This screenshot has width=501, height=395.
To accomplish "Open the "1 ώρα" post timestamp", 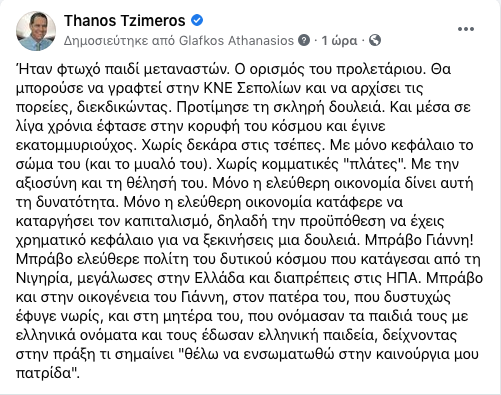I will [339, 41].
